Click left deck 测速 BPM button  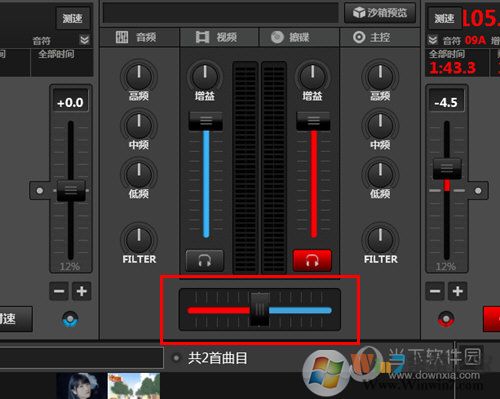(x=72, y=18)
